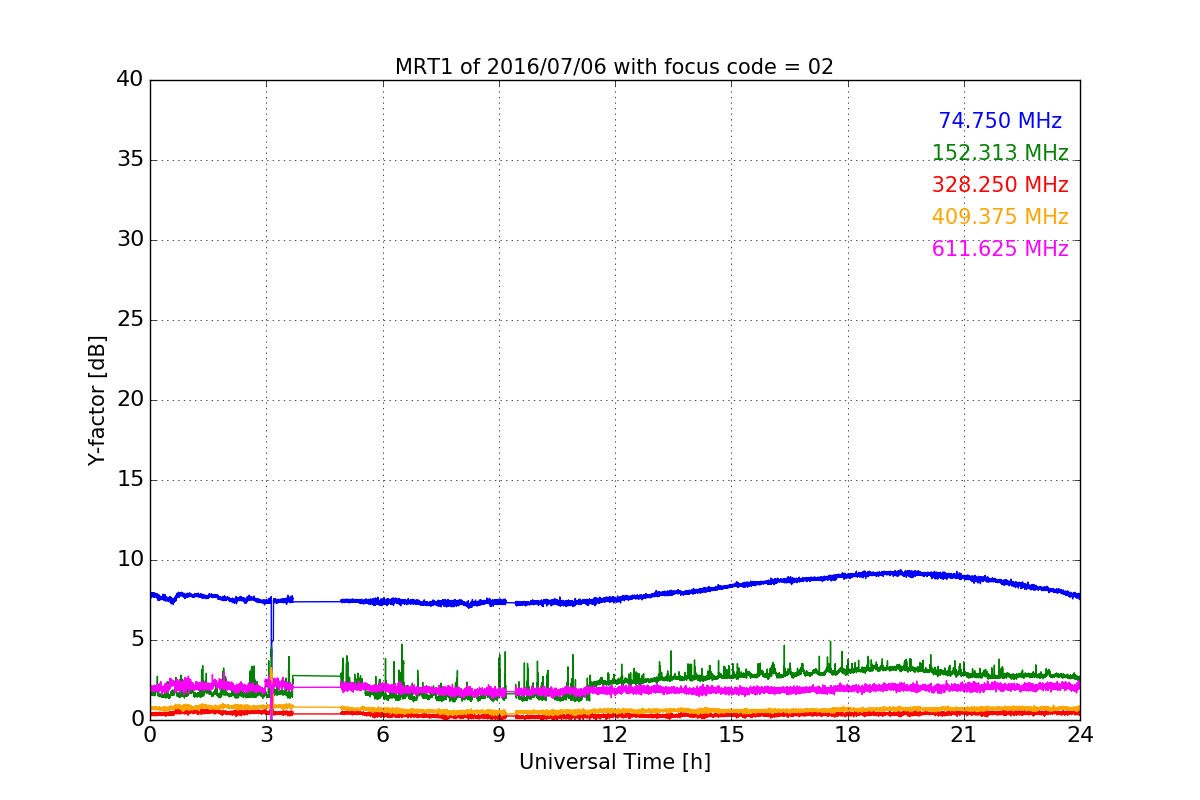Click the x-axis tick label 18
1200x800 pixels.
847,734
